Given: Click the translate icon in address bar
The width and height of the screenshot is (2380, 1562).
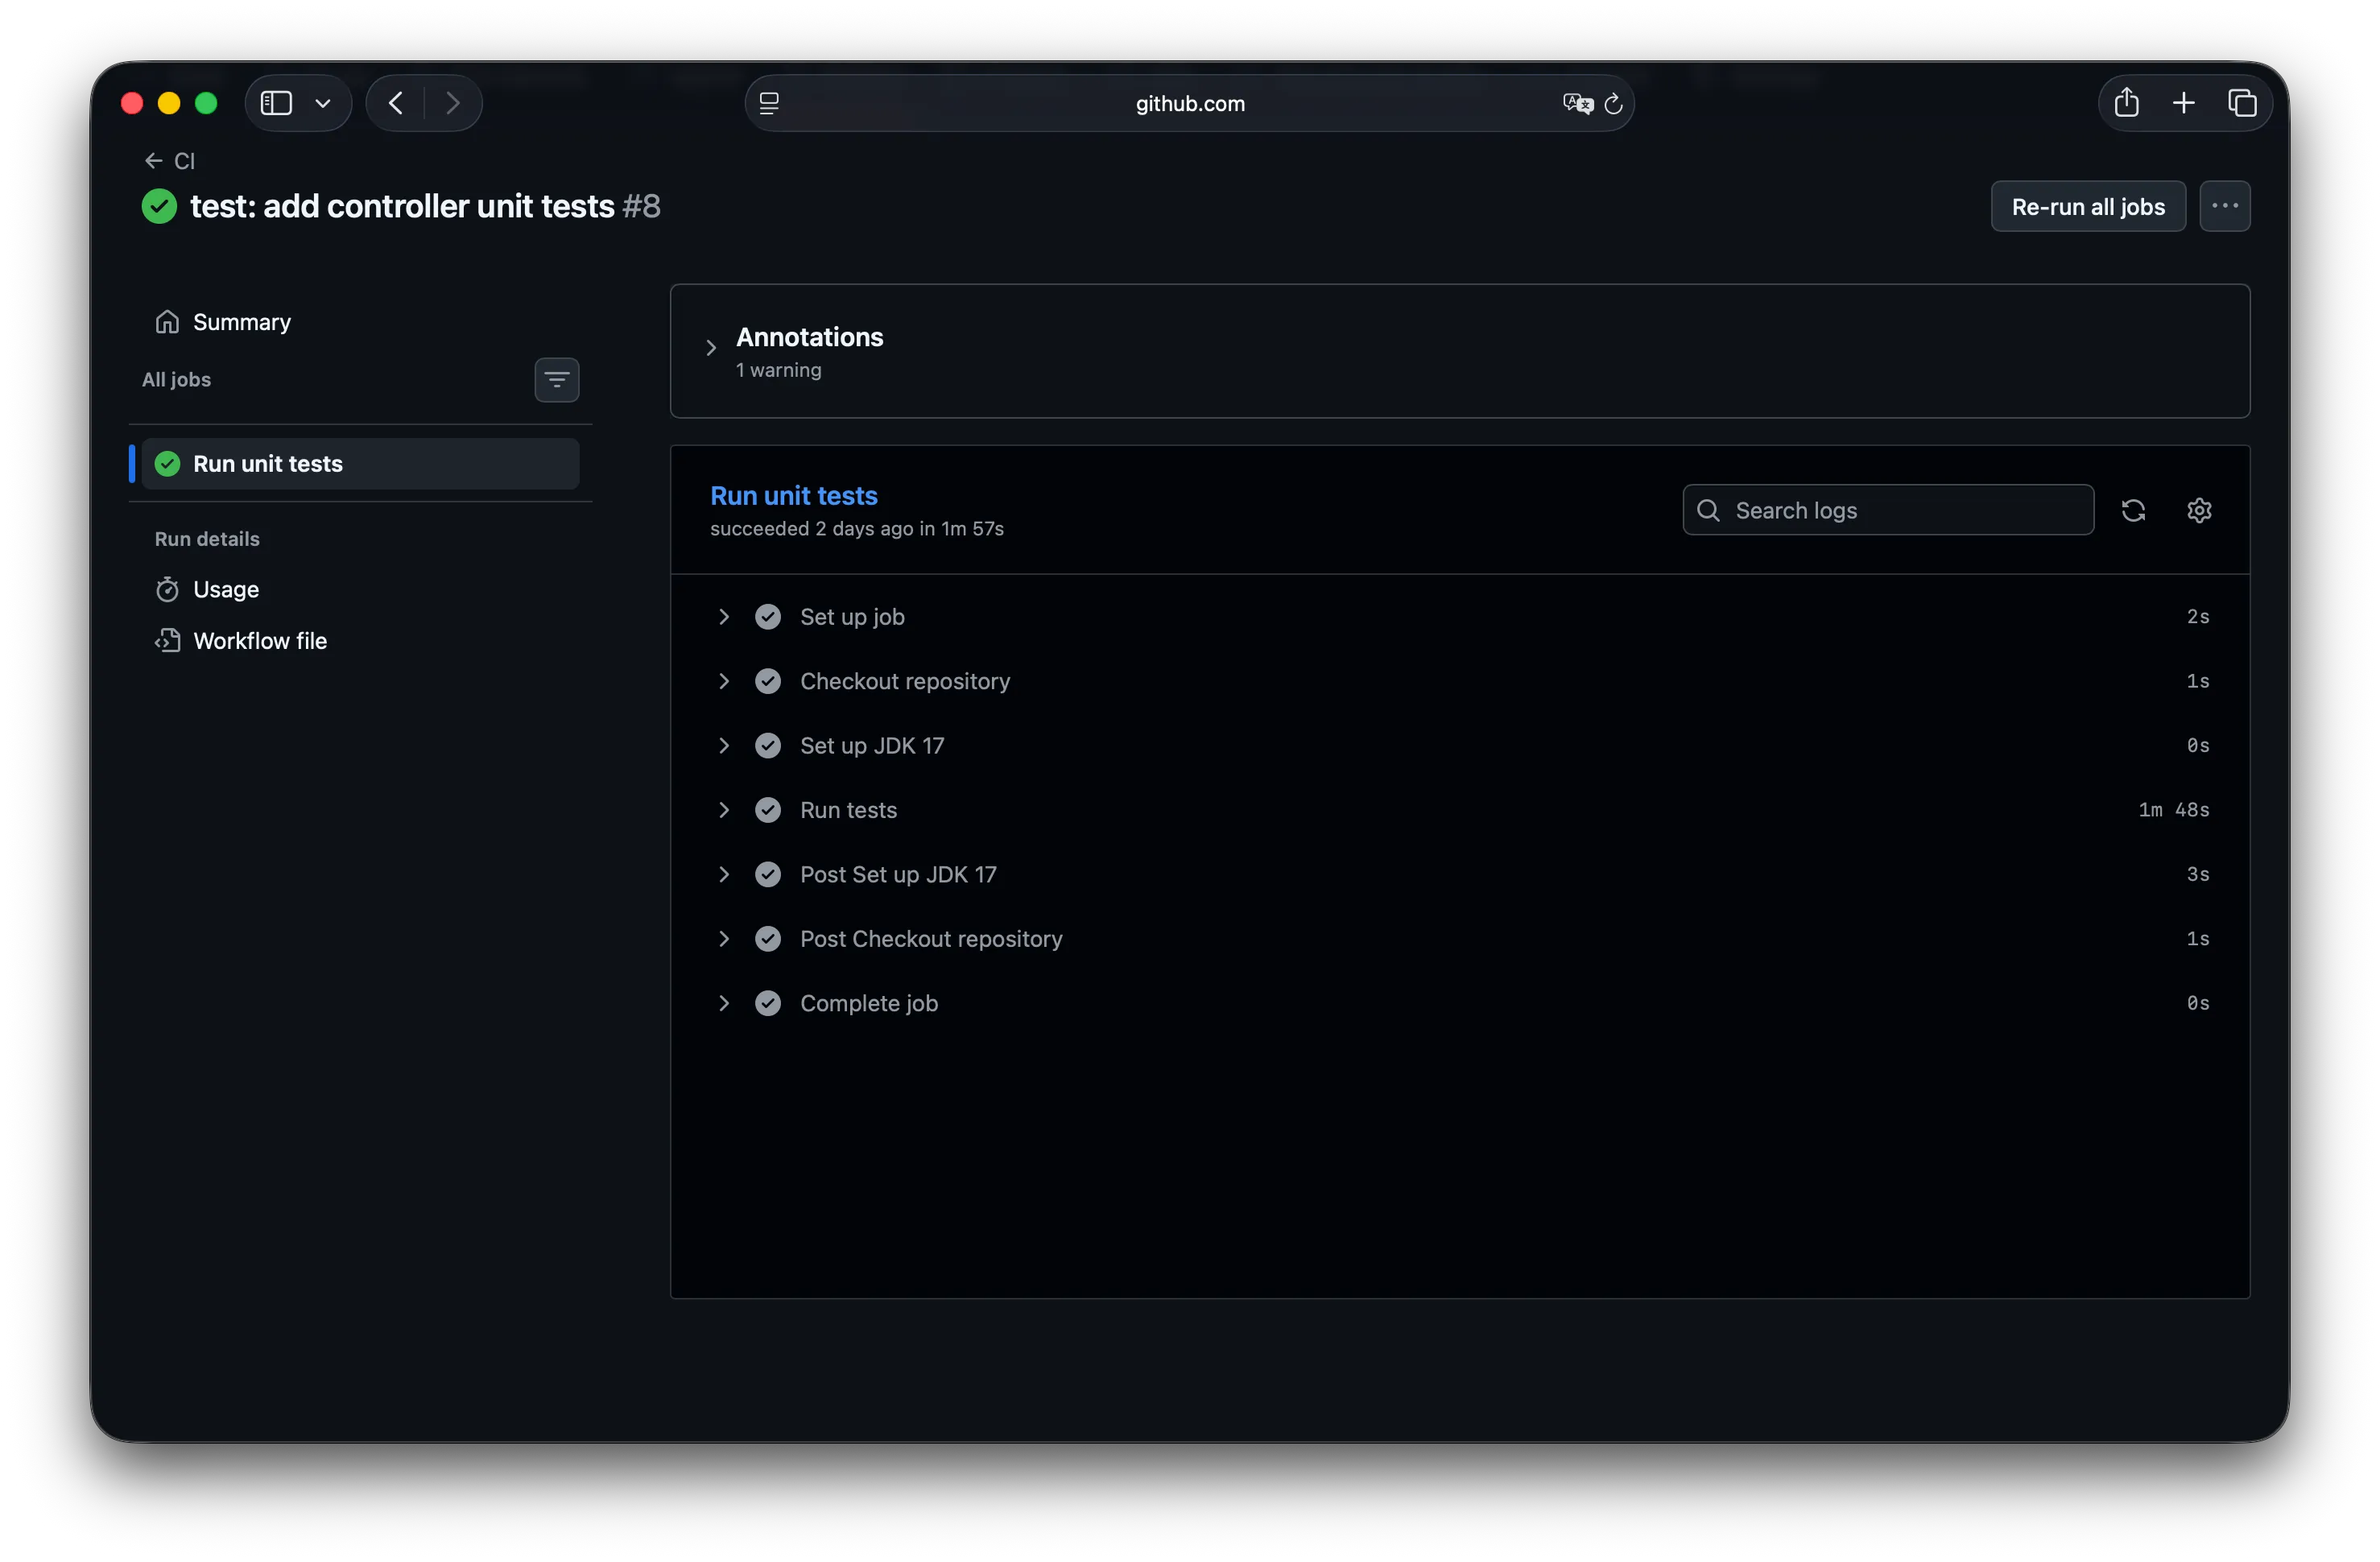Looking at the screenshot, I should click(x=1577, y=103).
